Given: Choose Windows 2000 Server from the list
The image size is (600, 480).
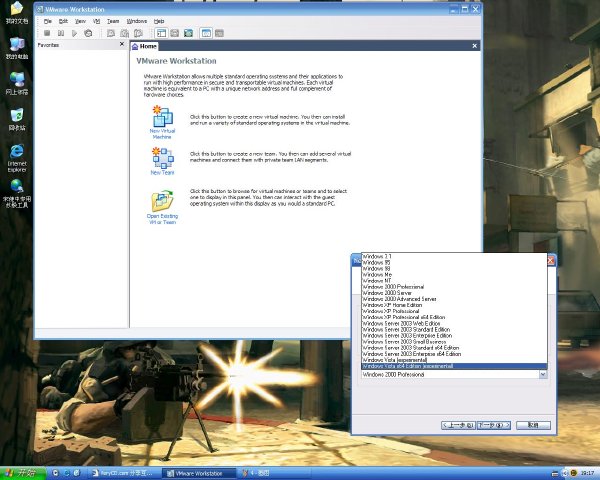Looking at the screenshot, I should [454, 293].
